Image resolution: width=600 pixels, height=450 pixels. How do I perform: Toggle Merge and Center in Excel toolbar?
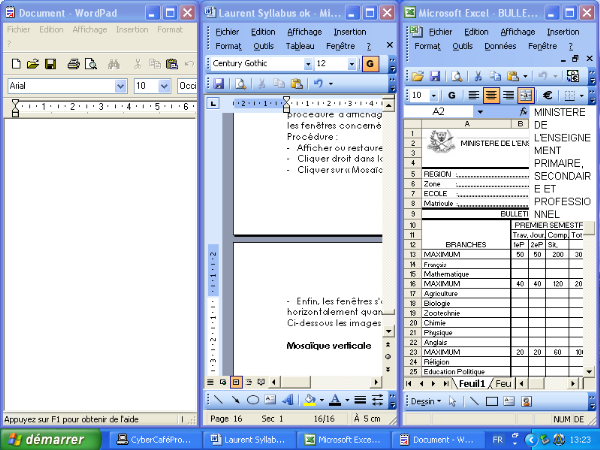[527, 95]
